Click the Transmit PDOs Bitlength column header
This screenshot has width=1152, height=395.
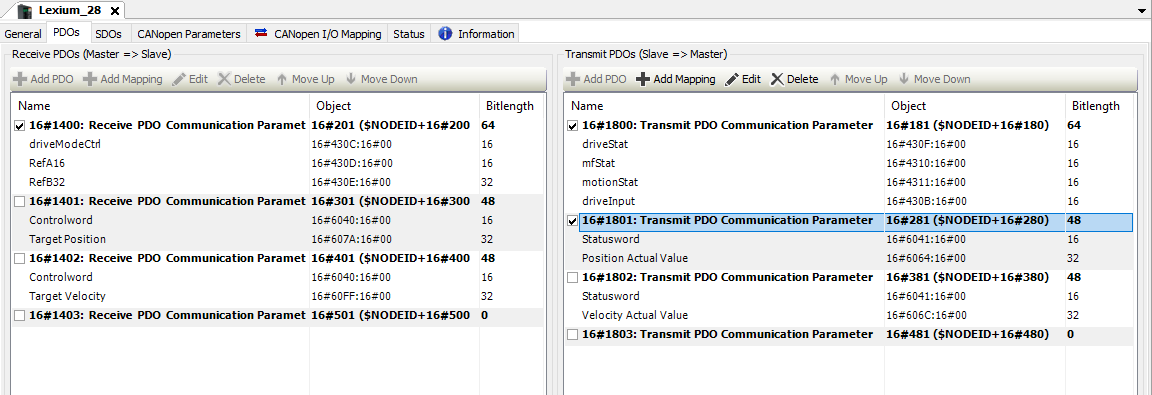1099,106
